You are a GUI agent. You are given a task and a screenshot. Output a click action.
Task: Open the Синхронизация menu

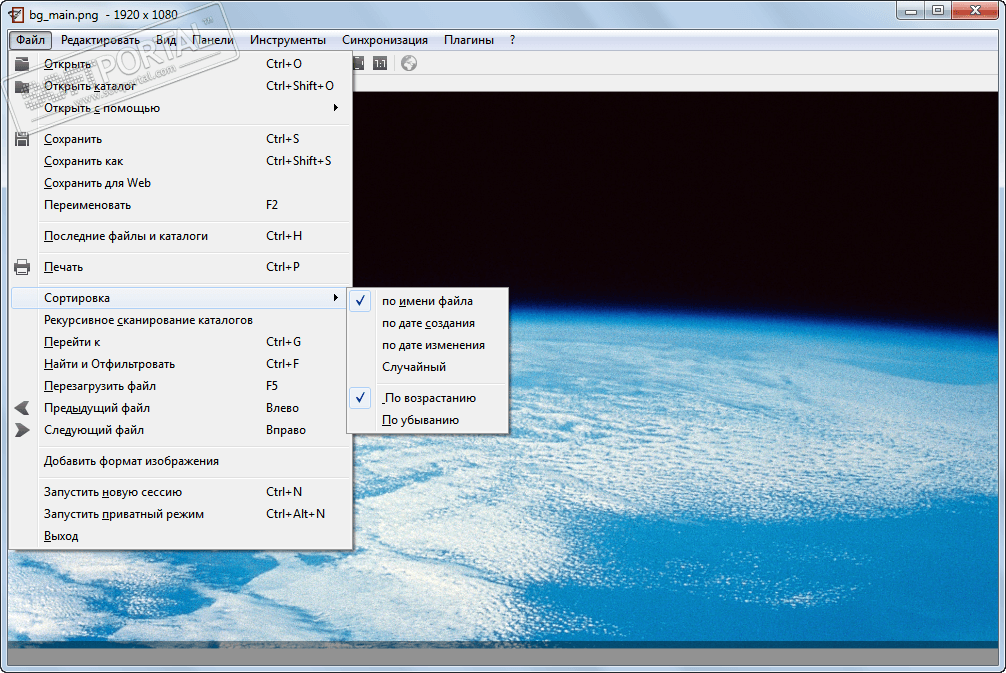point(384,40)
